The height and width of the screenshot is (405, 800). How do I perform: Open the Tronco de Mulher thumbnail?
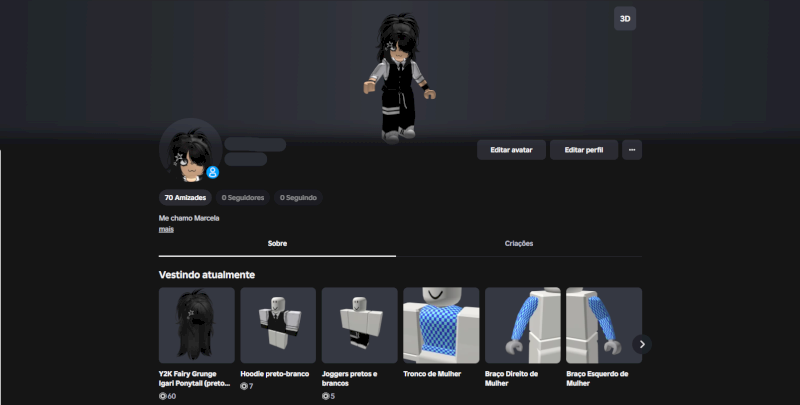click(x=441, y=325)
